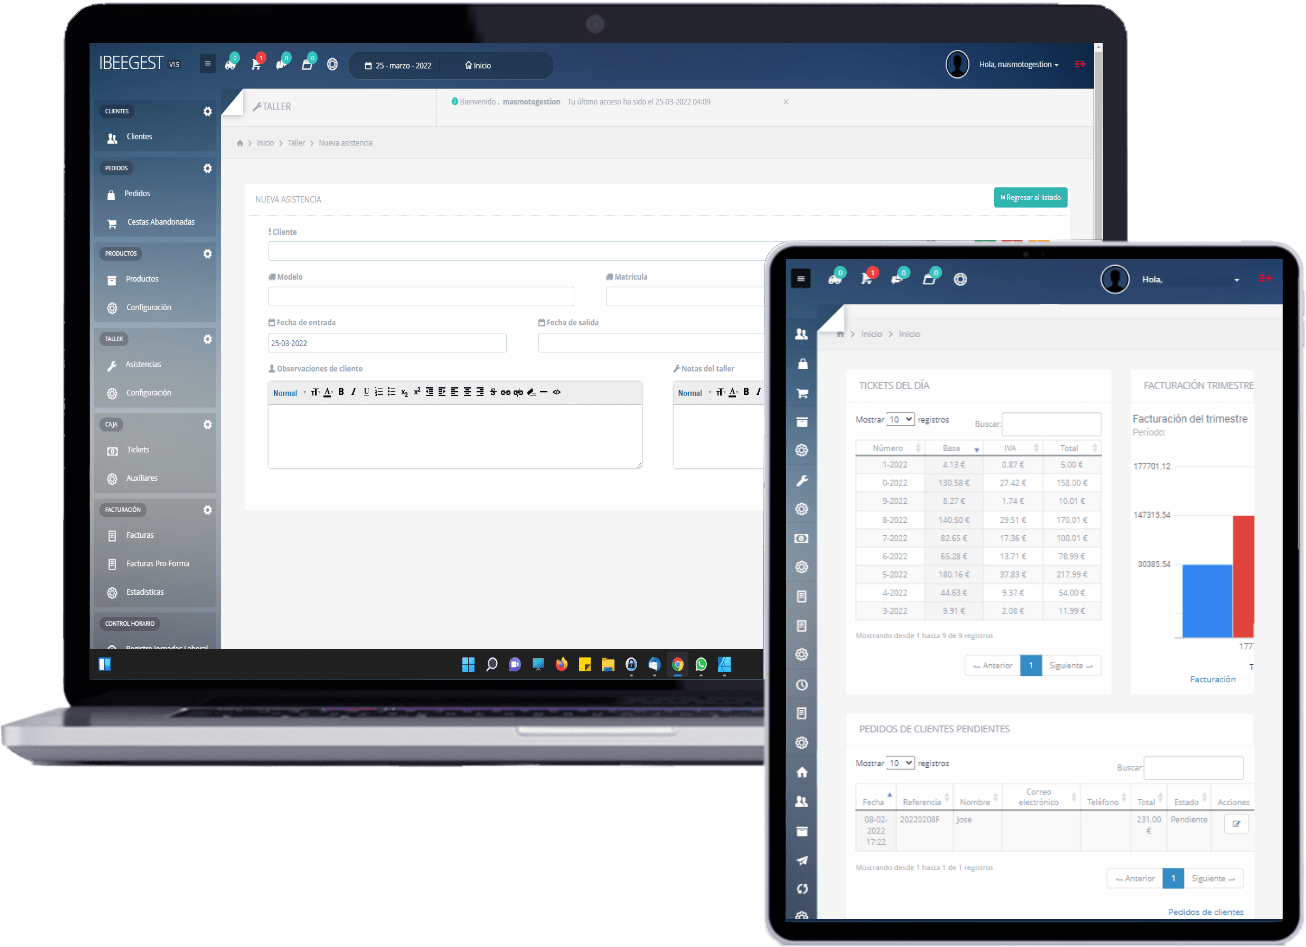
Task: Open the edit action for order 20220208F
Action: click(x=1236, y=824)
